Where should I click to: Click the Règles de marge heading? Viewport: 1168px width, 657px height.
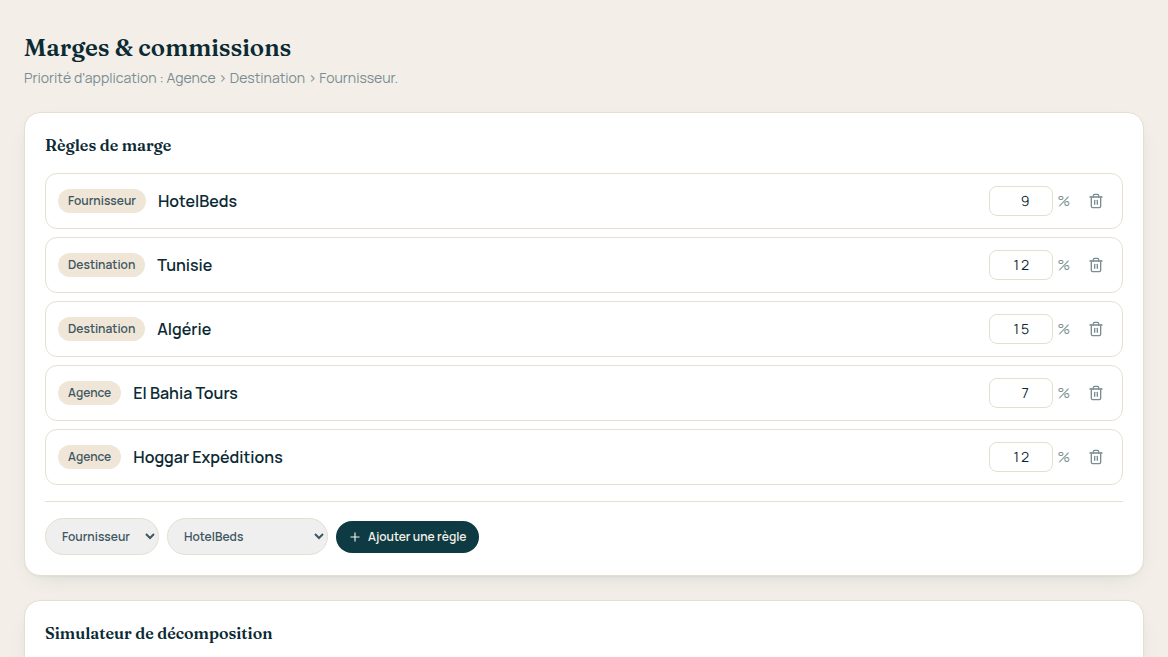108,145
